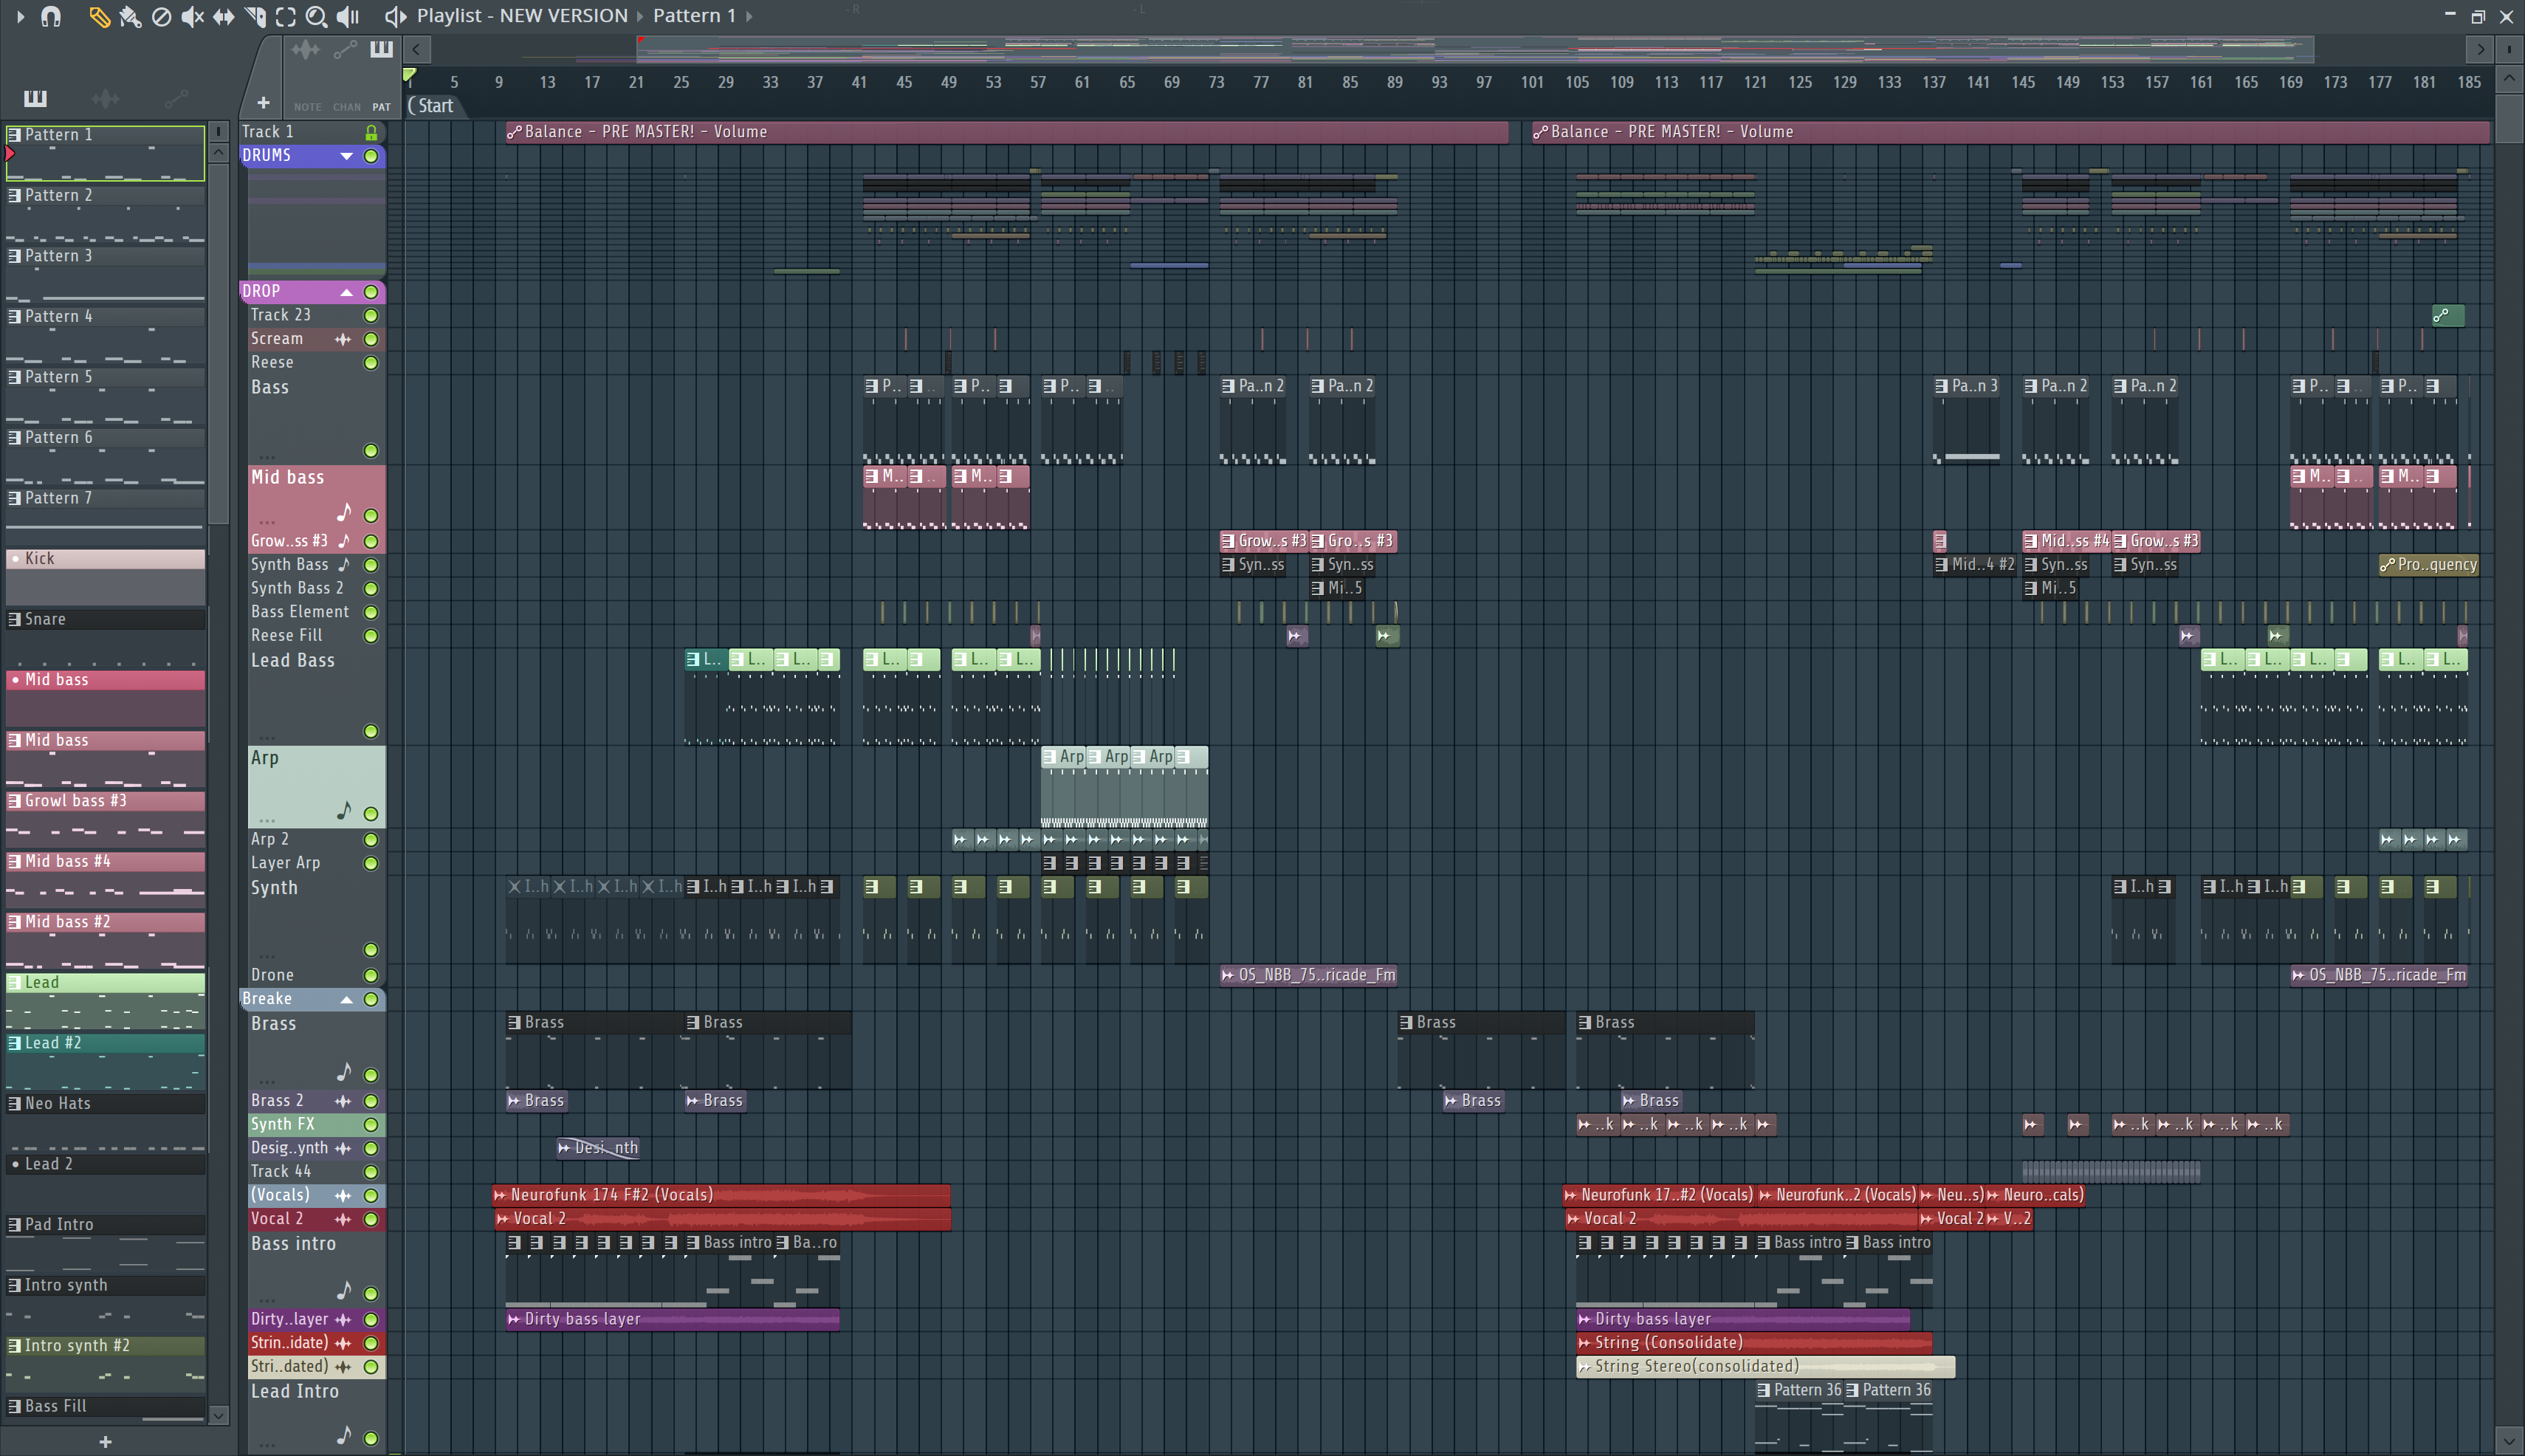Mute the DRUMS track group
2525x1456 pixels.
tap(371, 156)
